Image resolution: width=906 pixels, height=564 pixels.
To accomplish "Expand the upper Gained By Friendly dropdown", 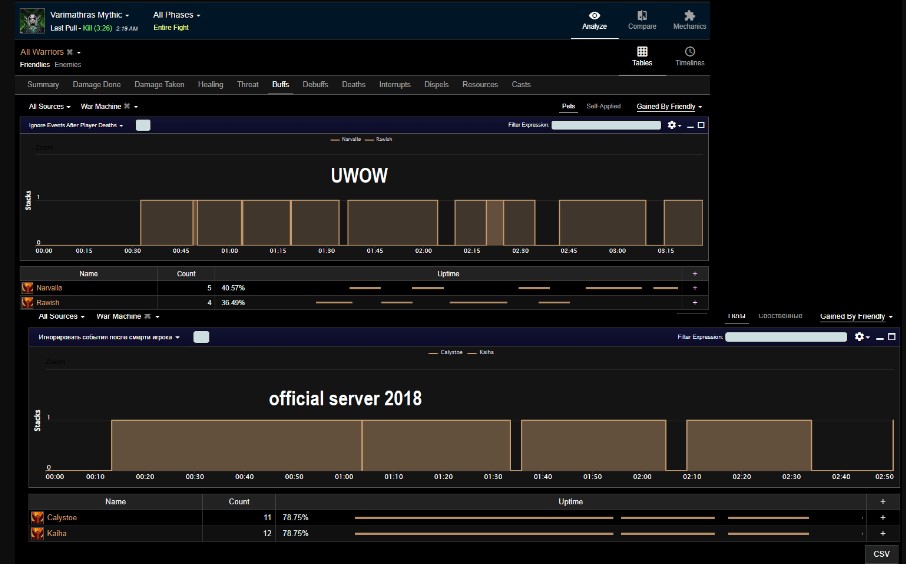I will 669,106.
